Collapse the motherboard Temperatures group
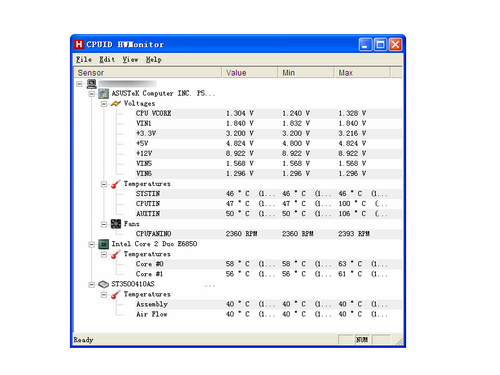500x375 pixels. tap(104, 184)
